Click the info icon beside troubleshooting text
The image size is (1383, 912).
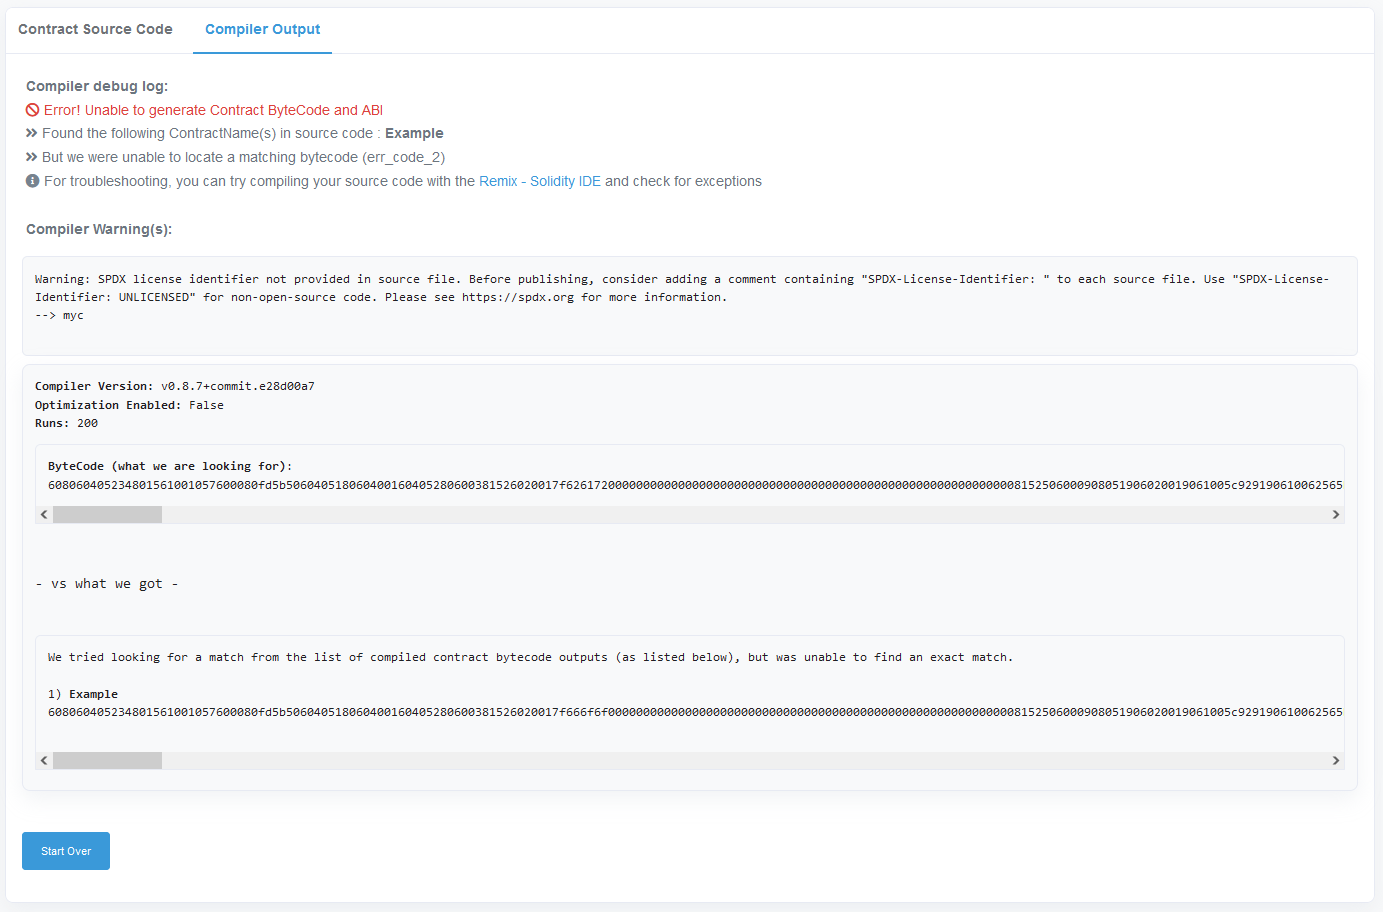(x=33, y=181)
